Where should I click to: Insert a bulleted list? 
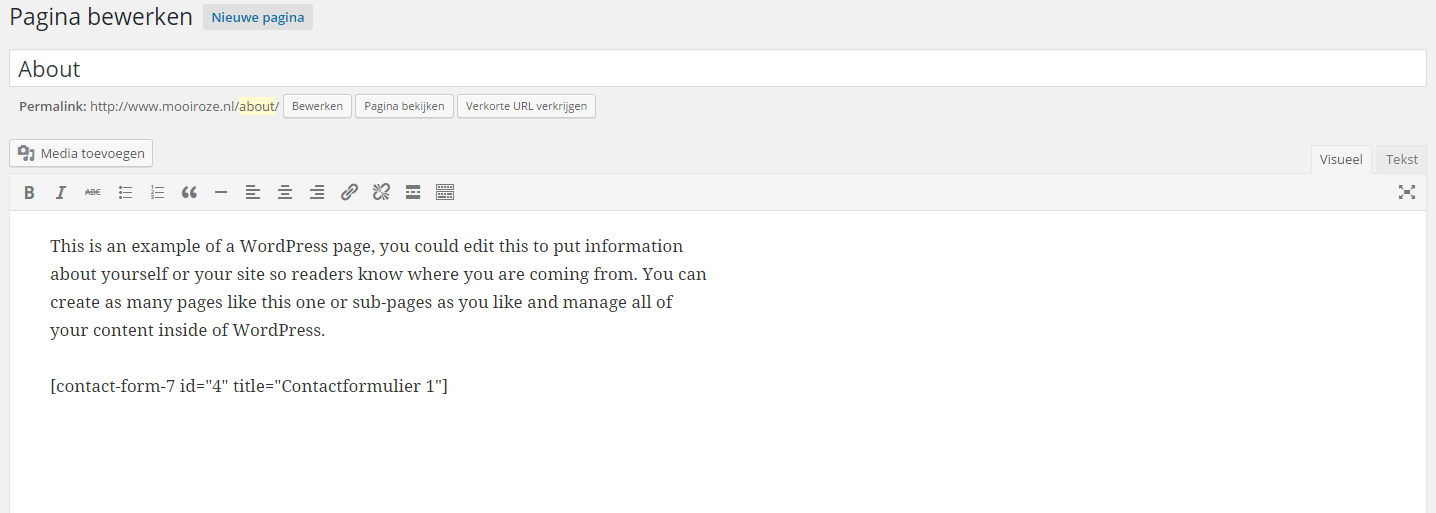(125, 192)
